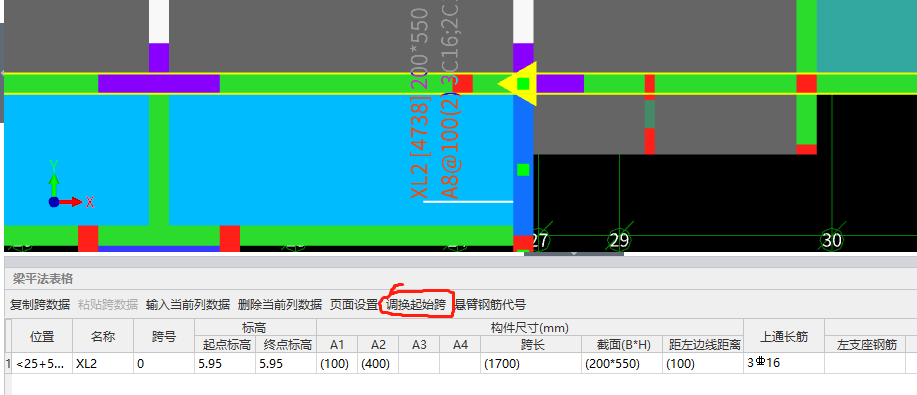Click axis grid bubble 30

point(832,239)
